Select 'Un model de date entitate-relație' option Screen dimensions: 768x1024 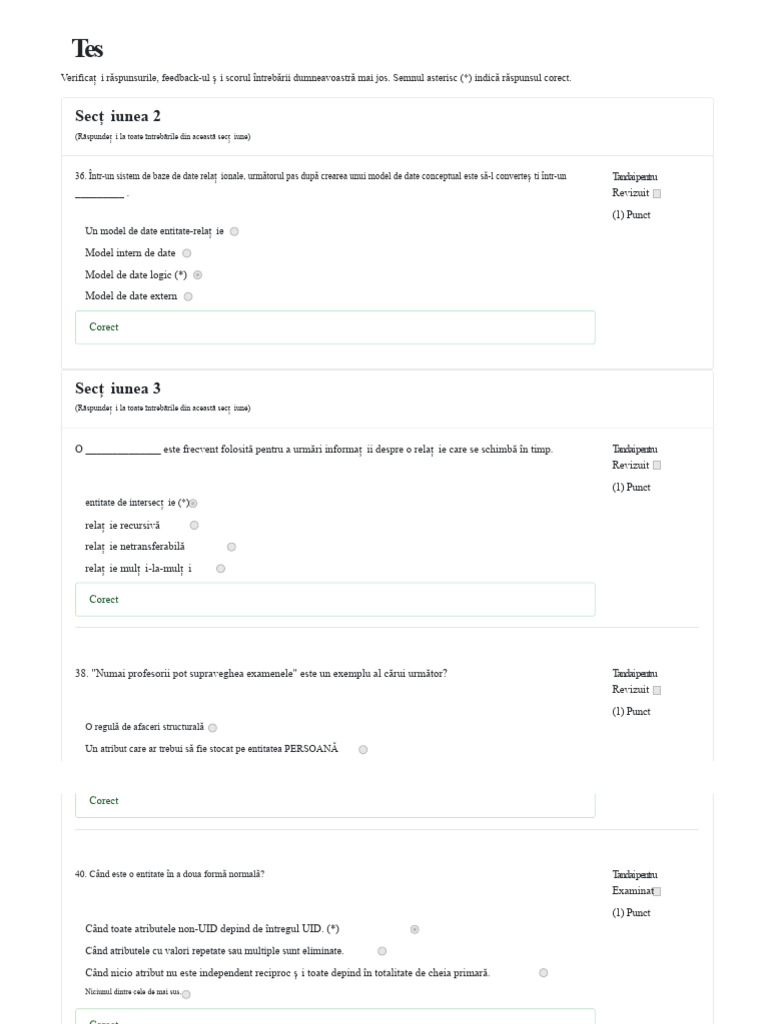[234, 231]
